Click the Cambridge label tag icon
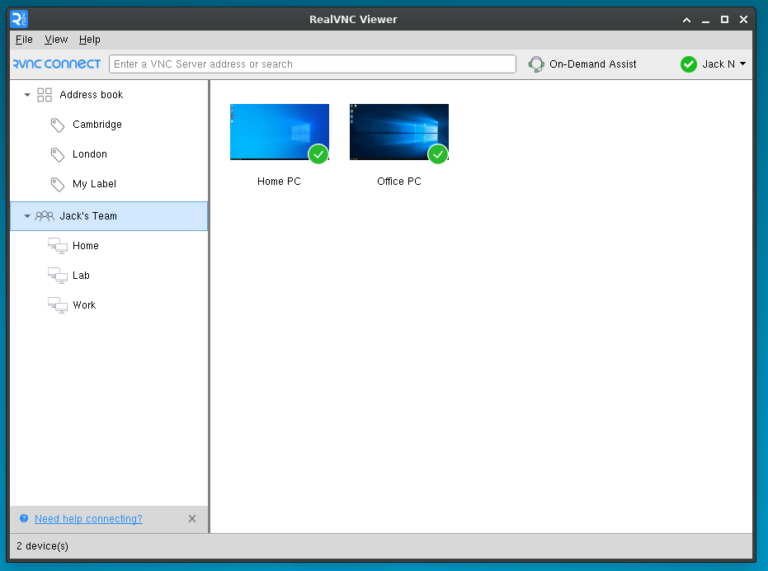This screenshot has width=768, height=571. click(x=58, y=125)
